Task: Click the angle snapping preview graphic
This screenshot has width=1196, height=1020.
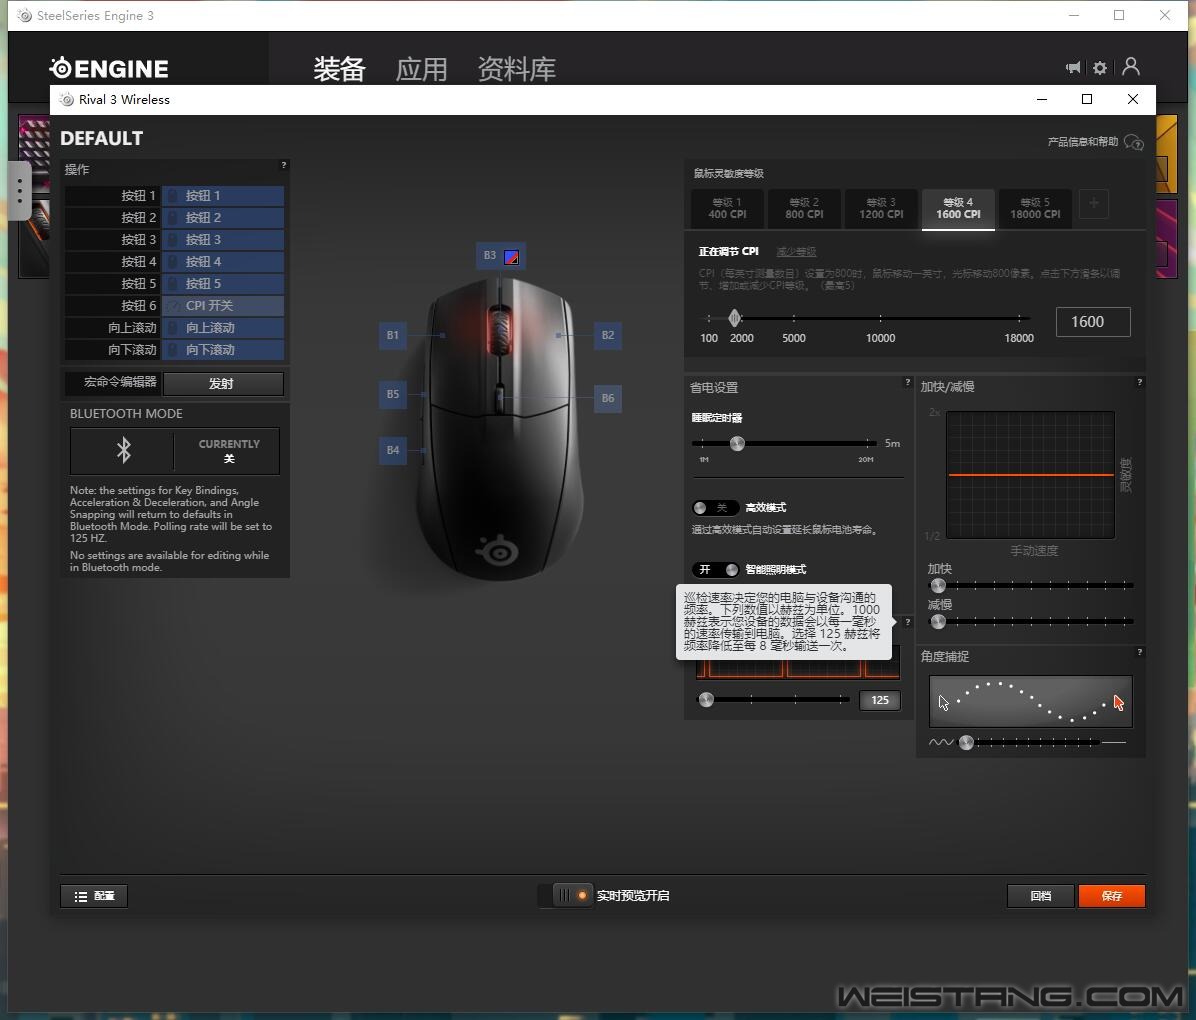Action: point(1030,701)
